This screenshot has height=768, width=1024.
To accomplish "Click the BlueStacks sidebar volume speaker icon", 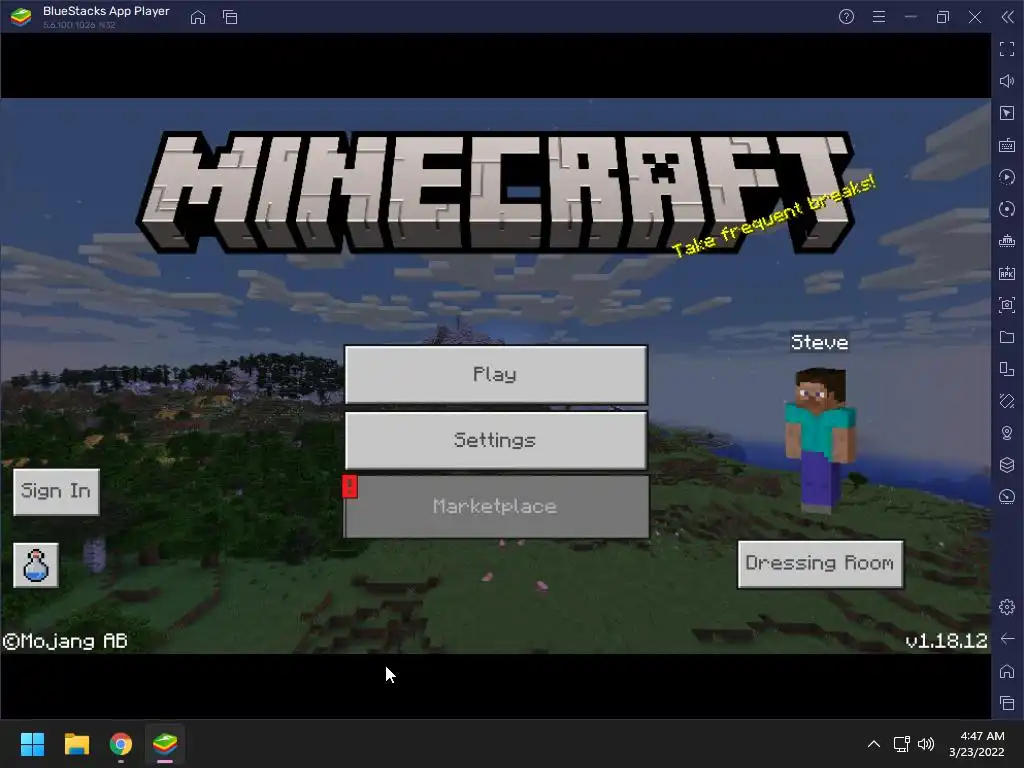I will tap(1006, 81).
